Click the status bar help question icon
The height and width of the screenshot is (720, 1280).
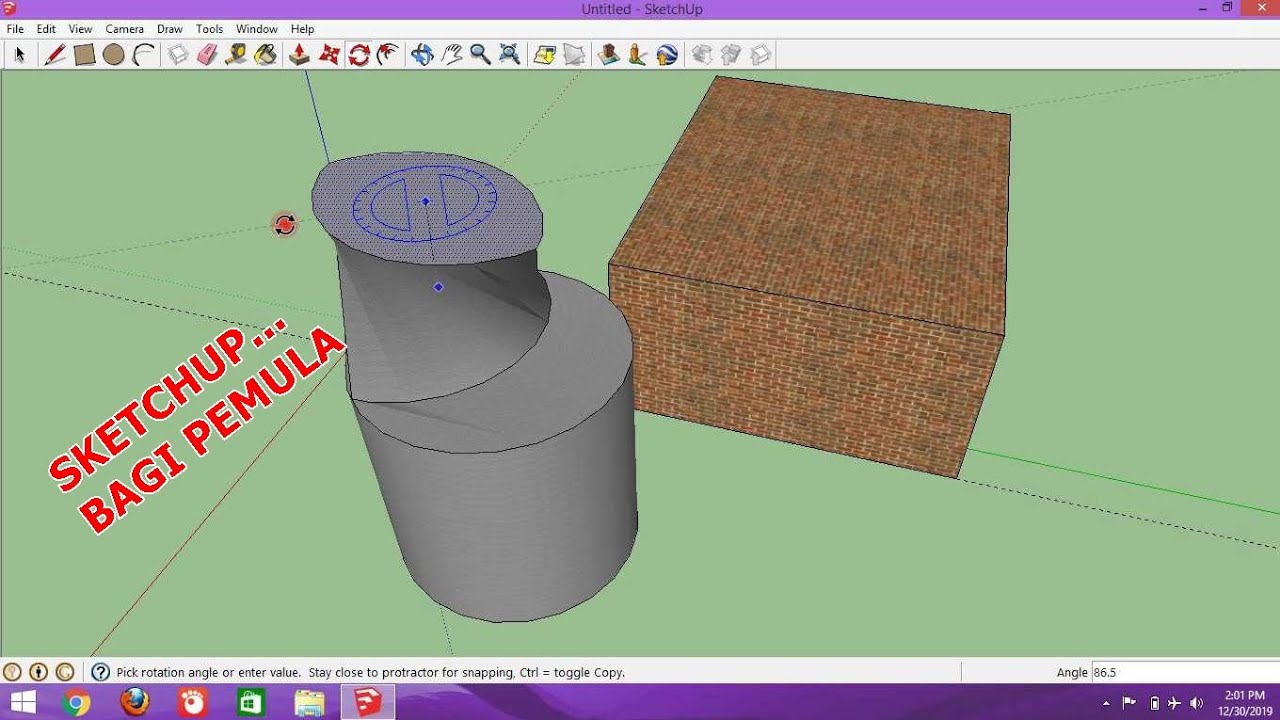100,672
